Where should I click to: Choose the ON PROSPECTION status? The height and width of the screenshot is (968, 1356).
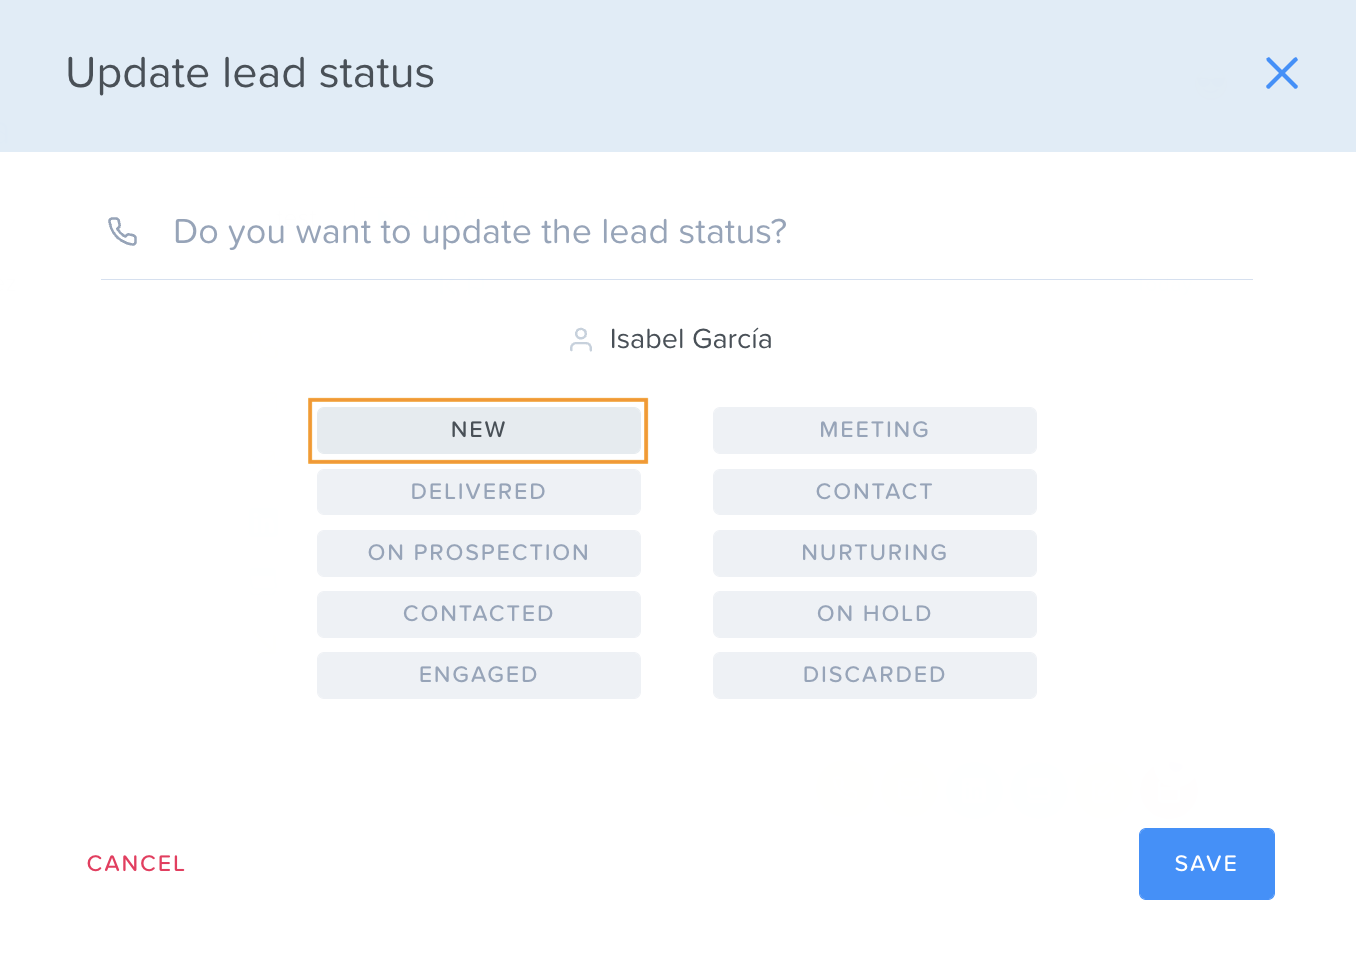[x=478, y=553]
